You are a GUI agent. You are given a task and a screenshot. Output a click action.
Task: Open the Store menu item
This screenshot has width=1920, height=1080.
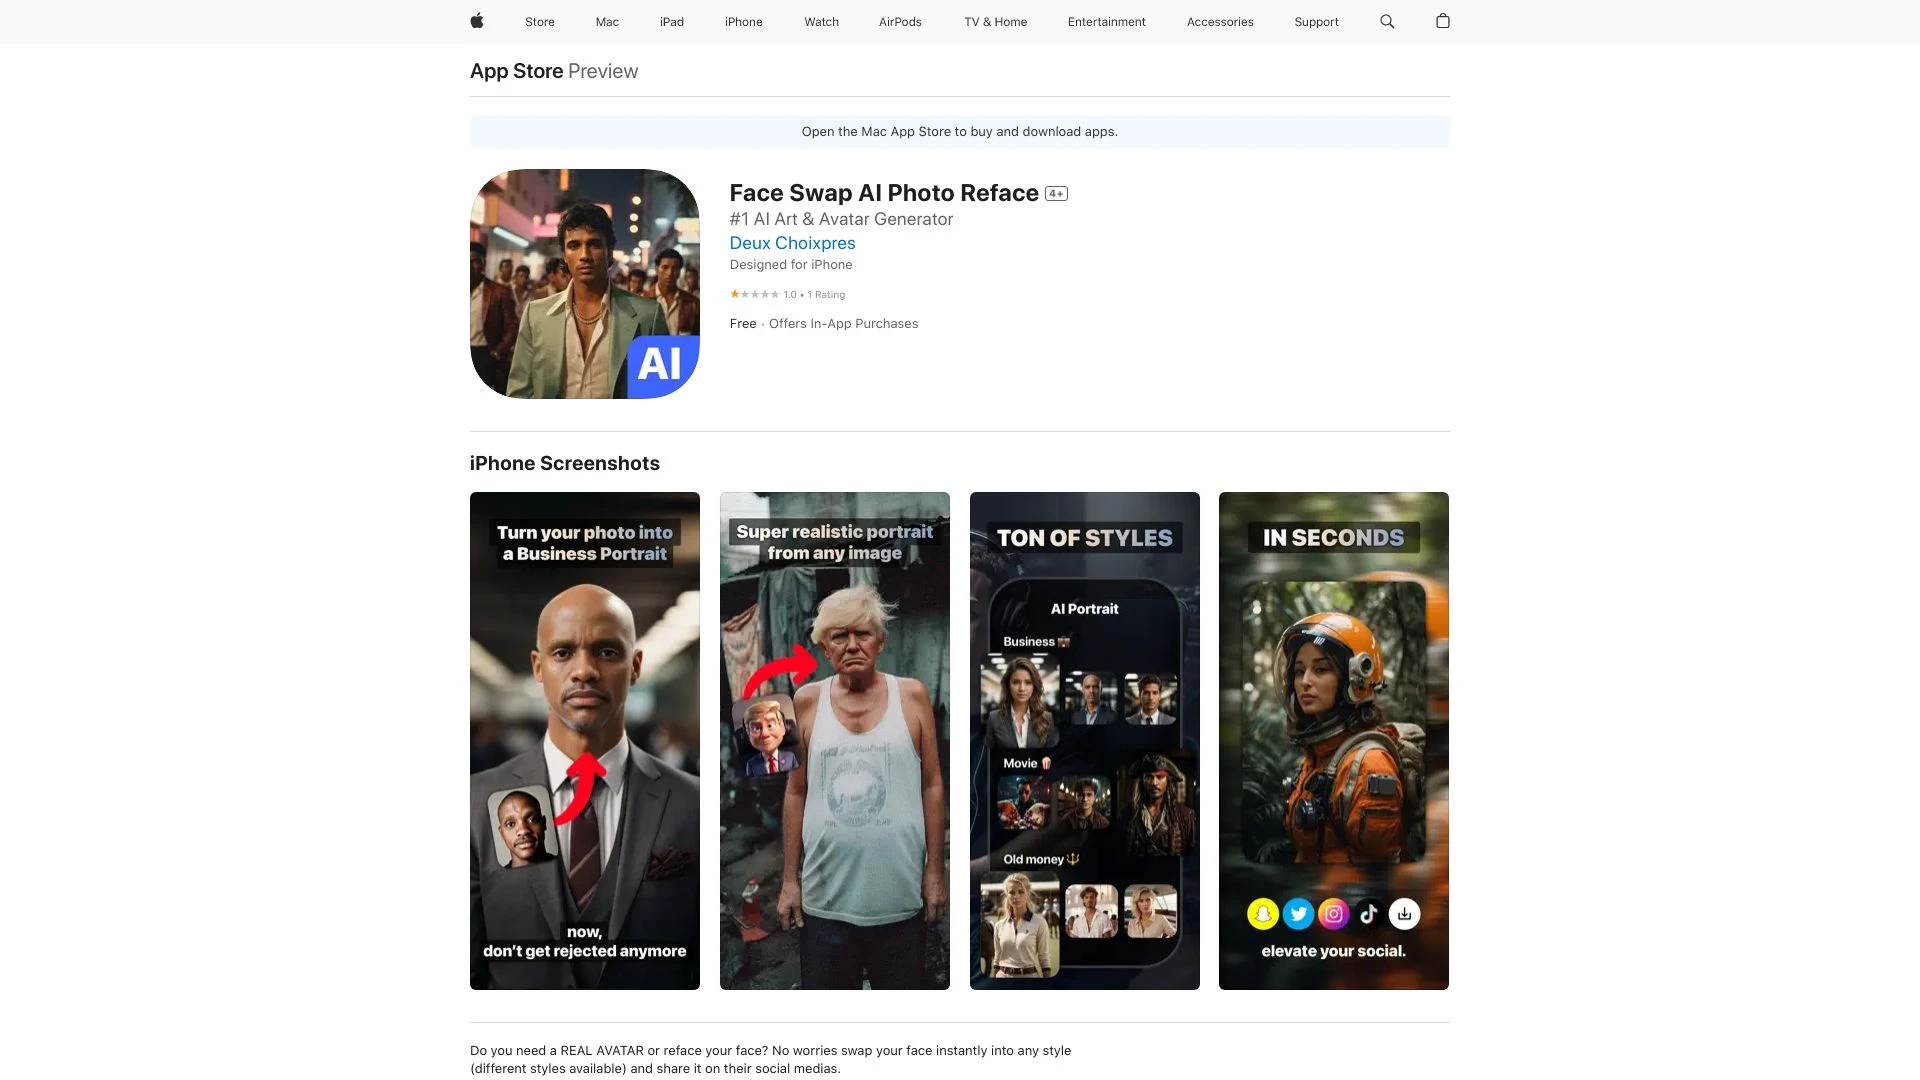(x=539, y=22)
